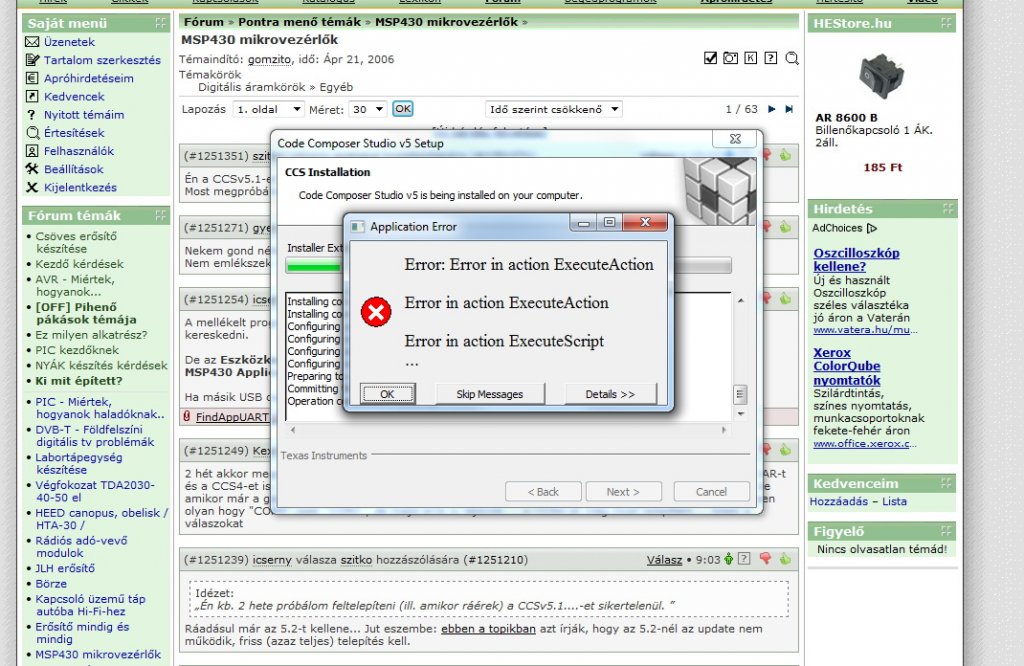1024x666 pixels.
Task: Click Hozzáadás under Kedvenceim
Action: [x=839, y=501]
